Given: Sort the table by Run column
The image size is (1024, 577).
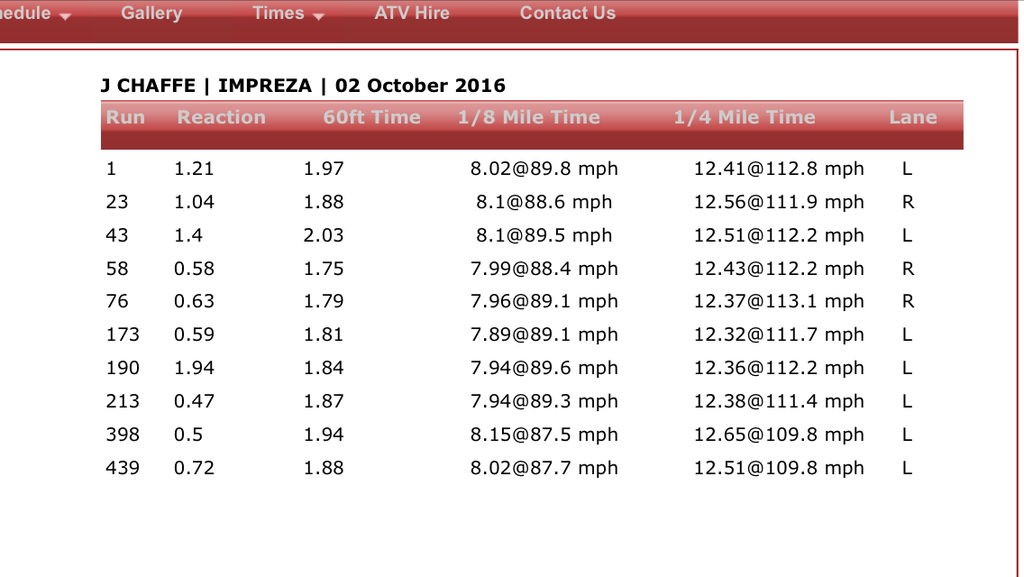Looking at the screenshot, I should 125,117.
